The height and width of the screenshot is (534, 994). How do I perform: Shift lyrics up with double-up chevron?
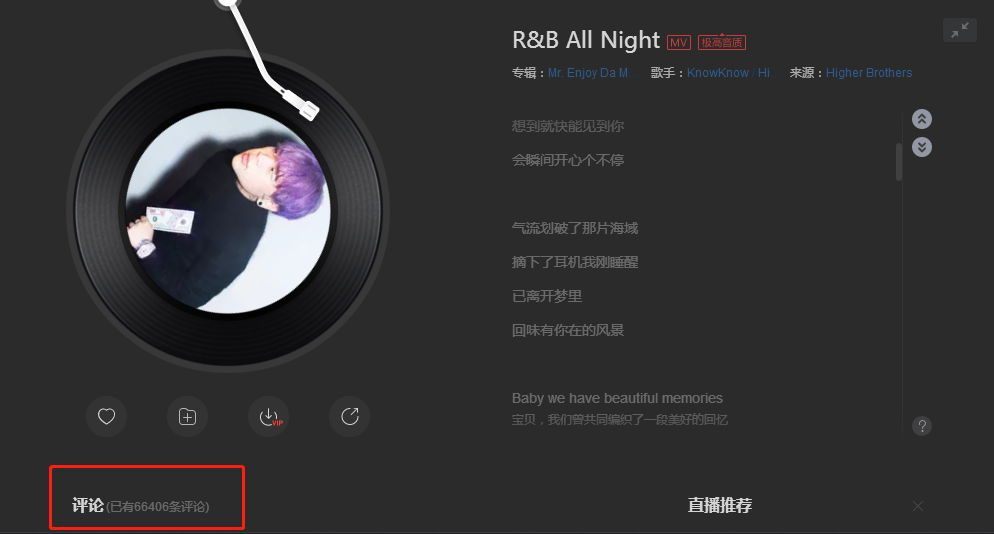click(922, 119)
